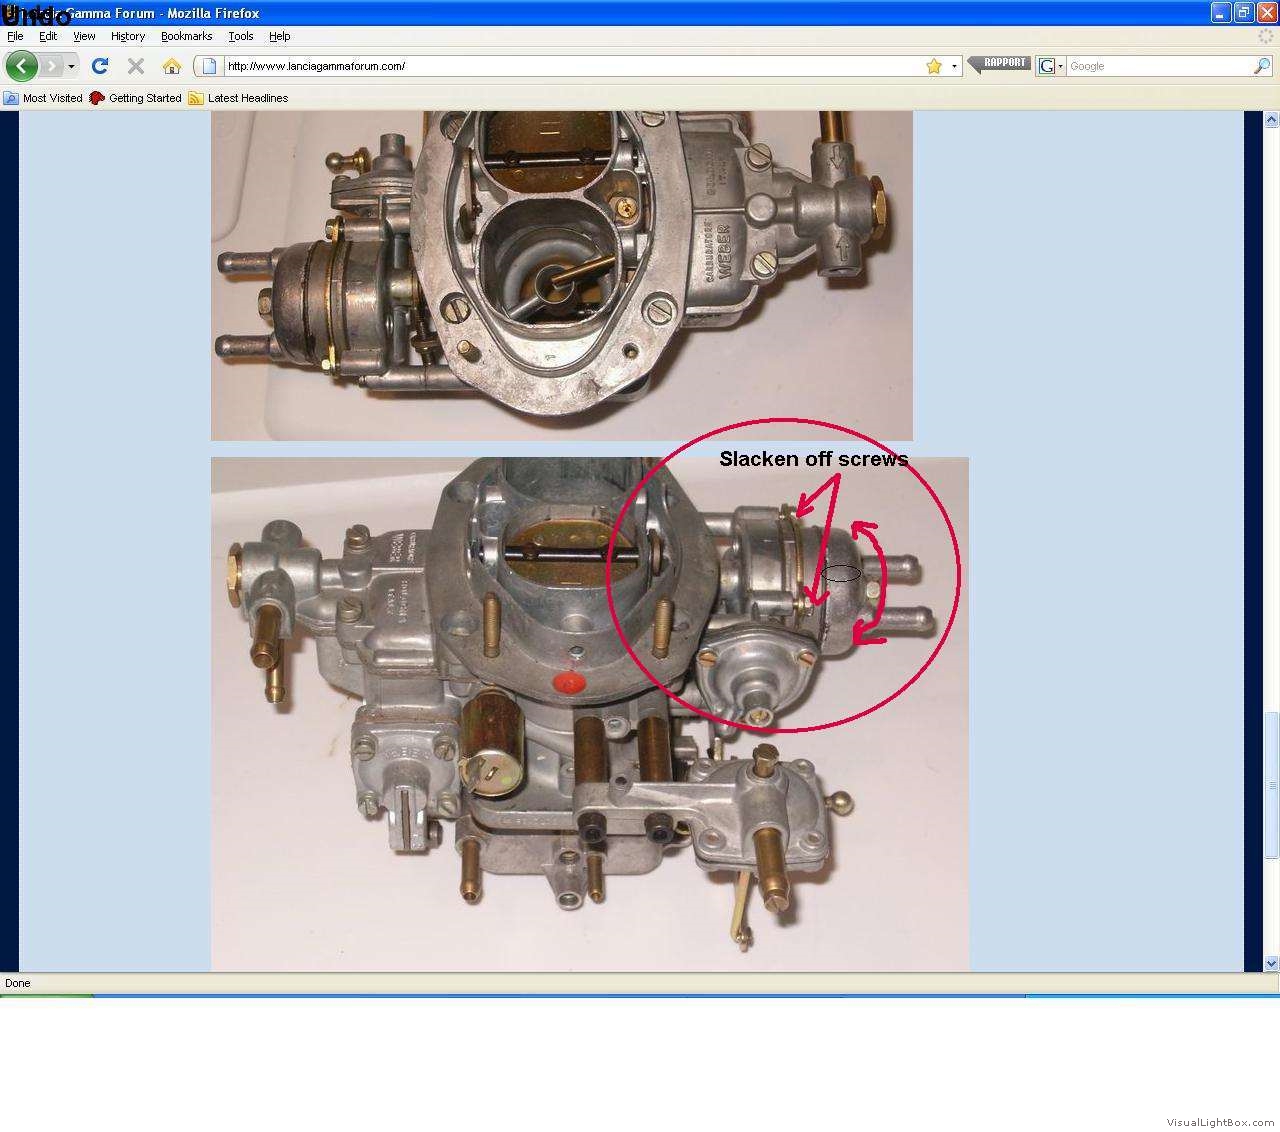Open the Tools menu
This screenshot has width=1280, height=1132.
click(241, 36)
